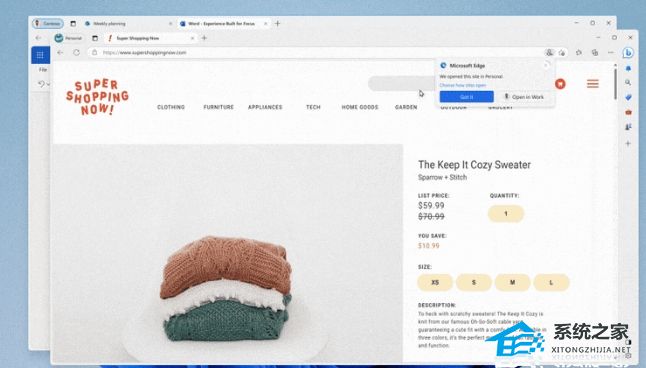
Task: Open the TECH category
Action: coord(313,107)
